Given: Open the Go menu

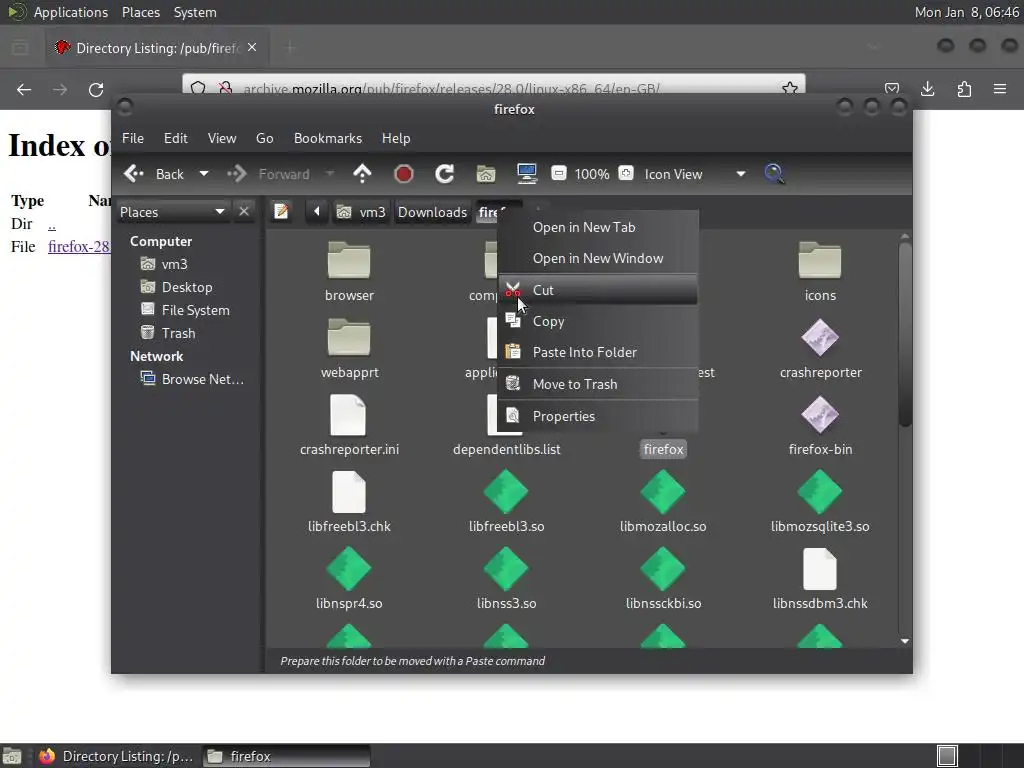Looking at the screenshot, I should point(264,138).
